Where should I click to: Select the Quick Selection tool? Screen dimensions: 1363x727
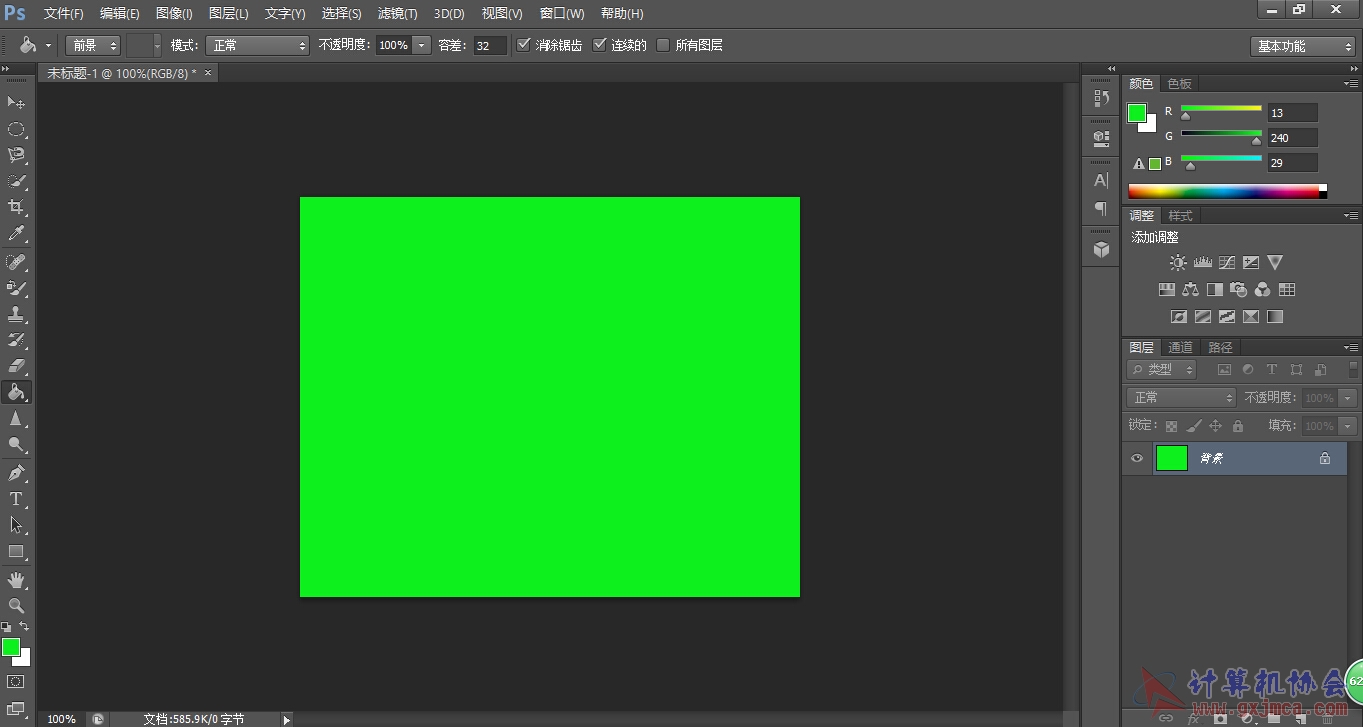click(16, 181)
